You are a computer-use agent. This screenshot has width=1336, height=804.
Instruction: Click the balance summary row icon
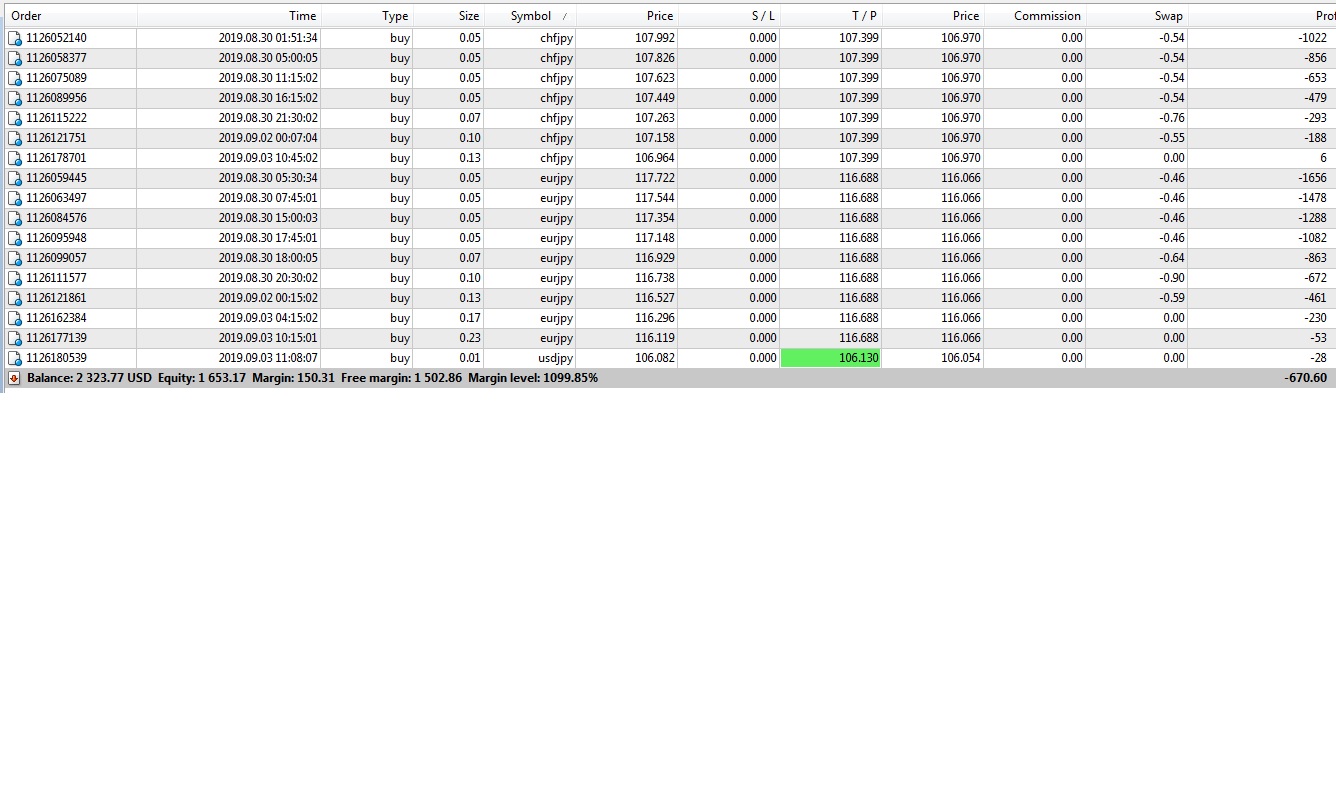pos(14,378)
